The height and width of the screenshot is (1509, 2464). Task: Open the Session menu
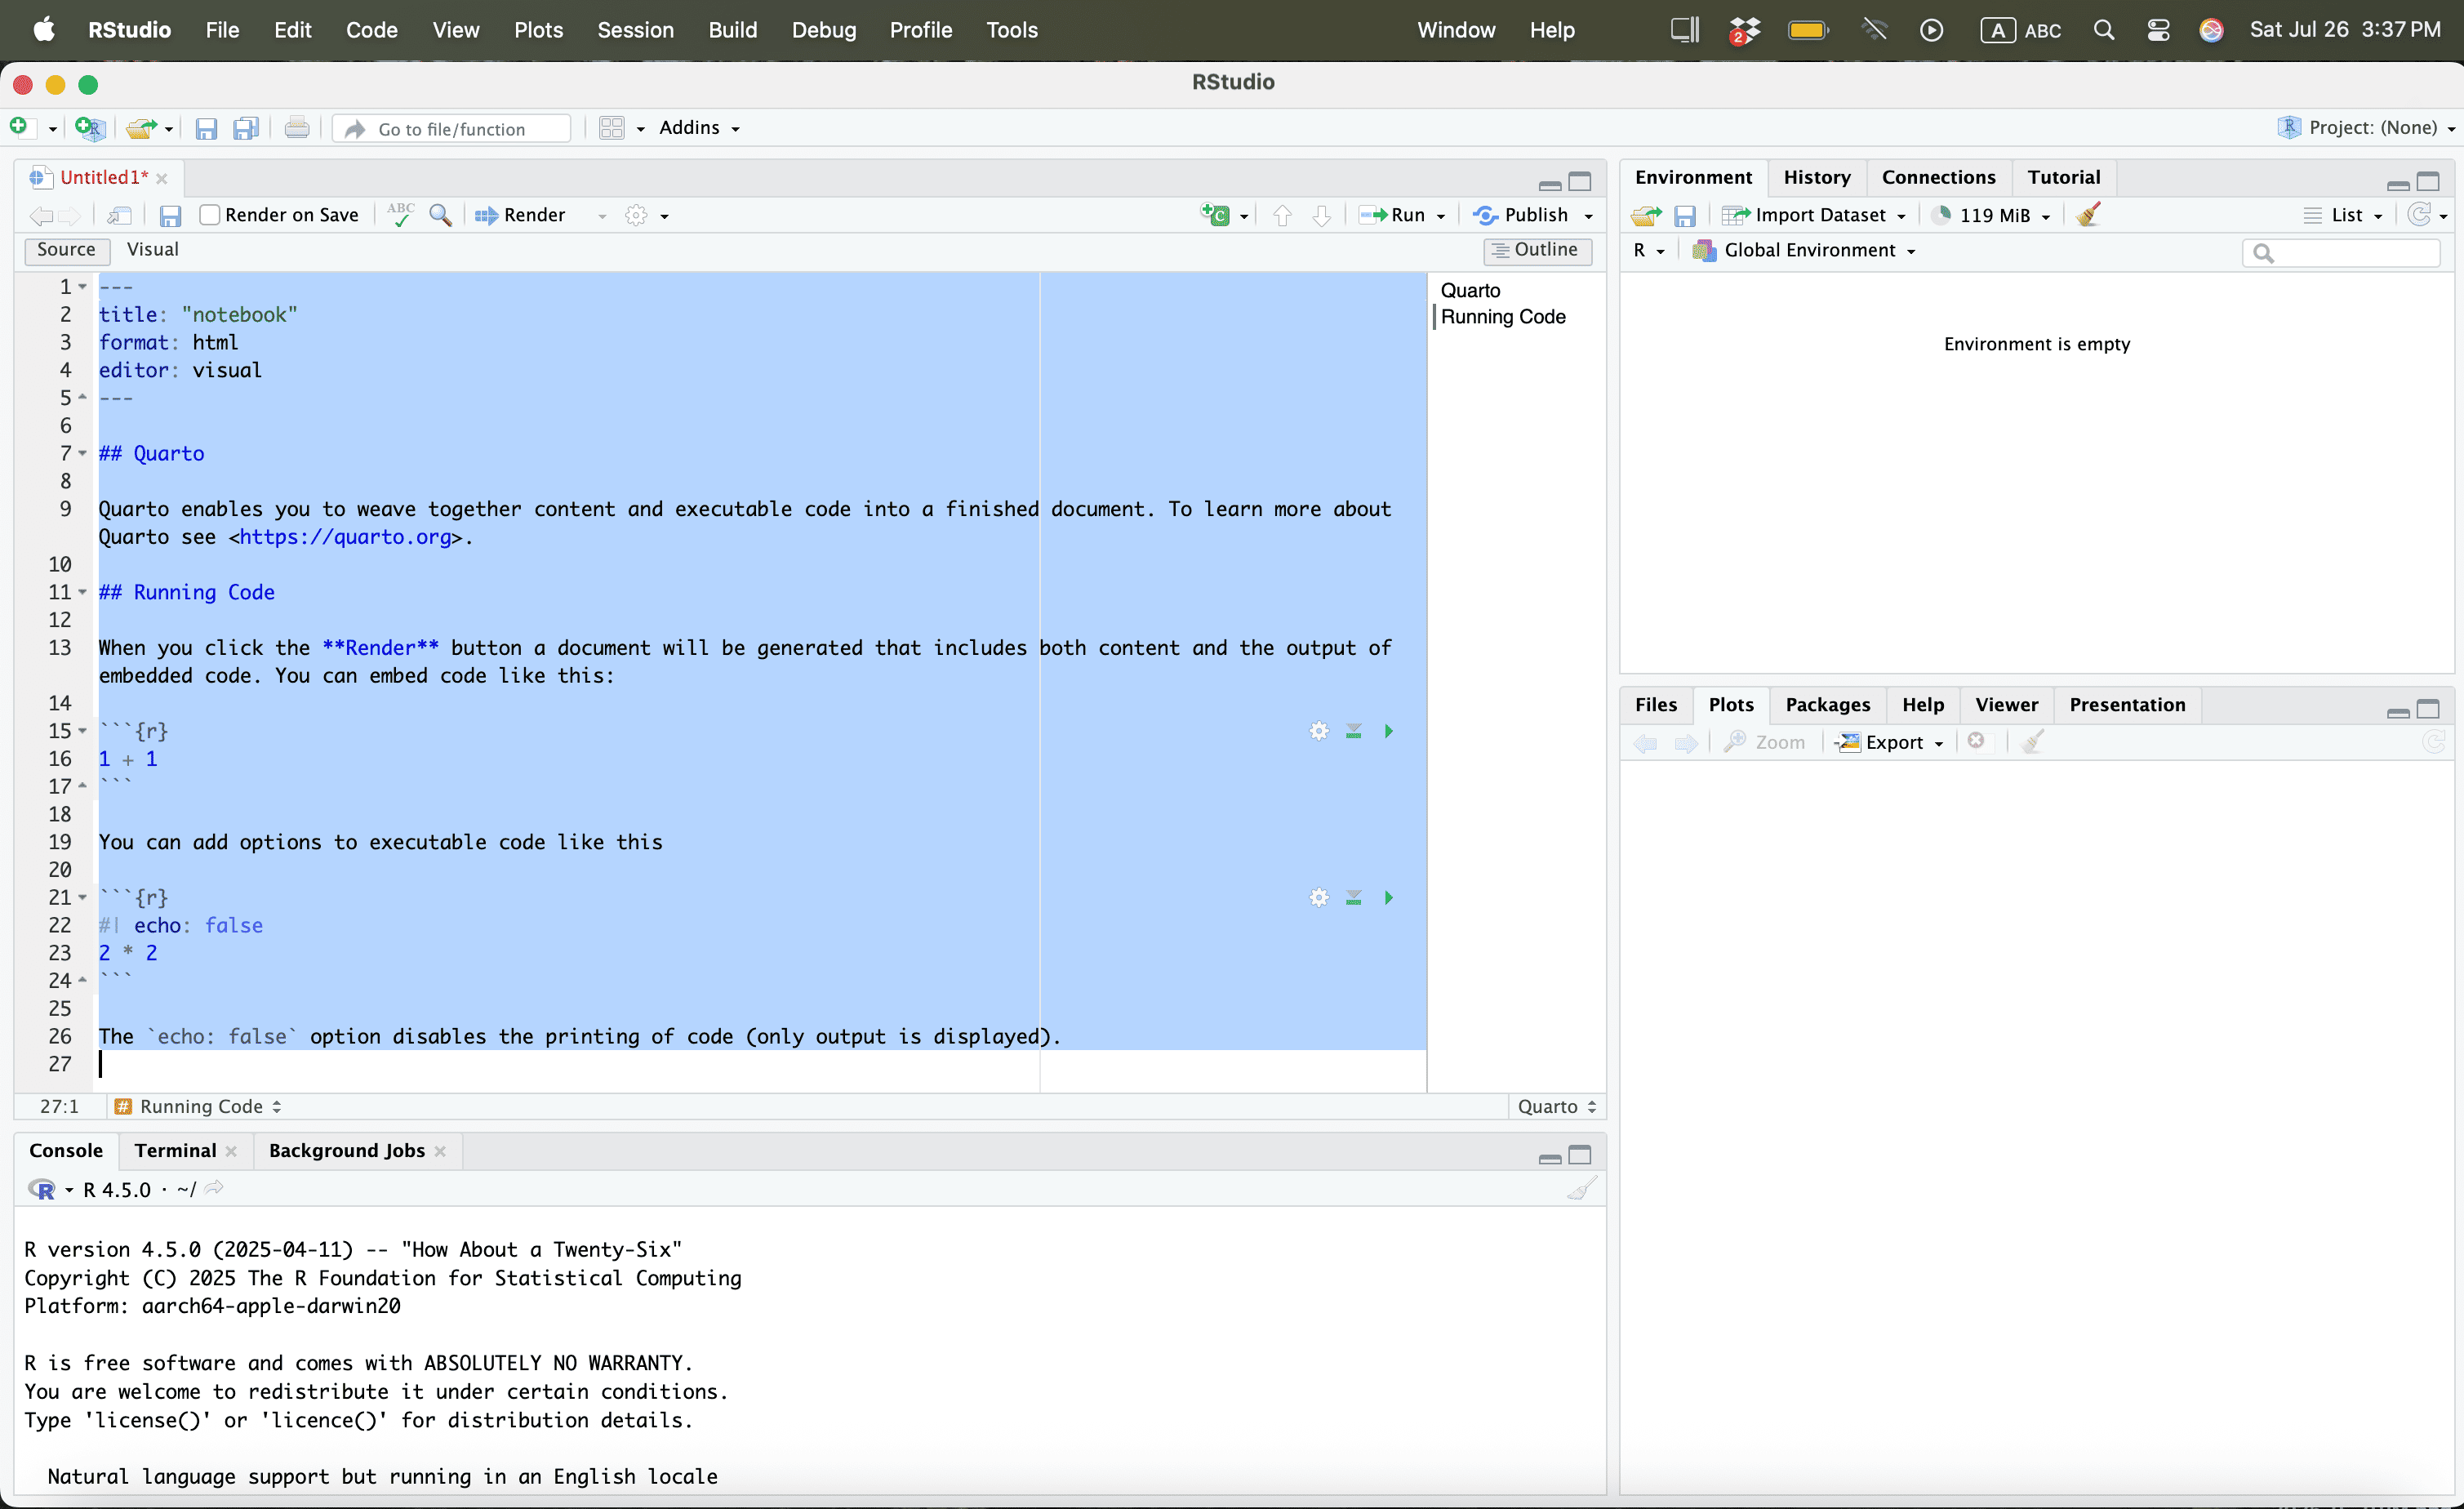point(635,30)
